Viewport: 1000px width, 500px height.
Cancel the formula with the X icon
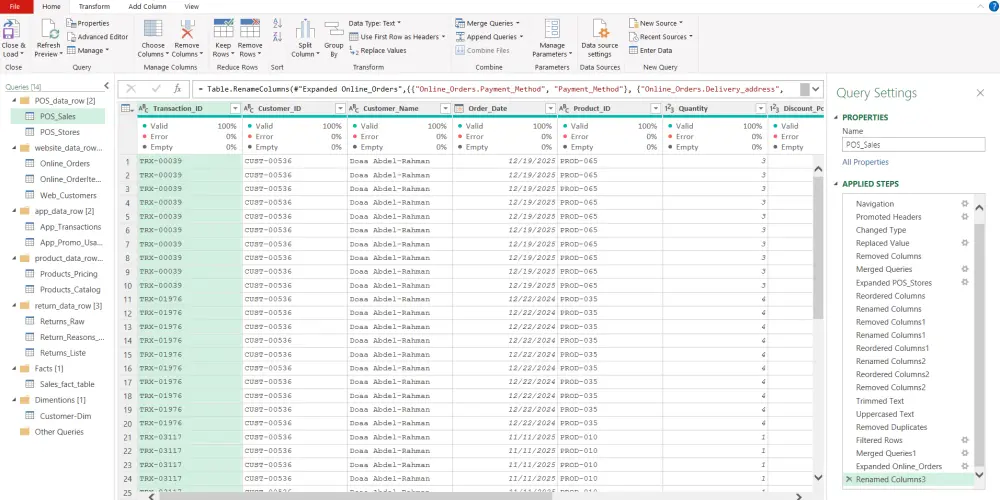131,89
